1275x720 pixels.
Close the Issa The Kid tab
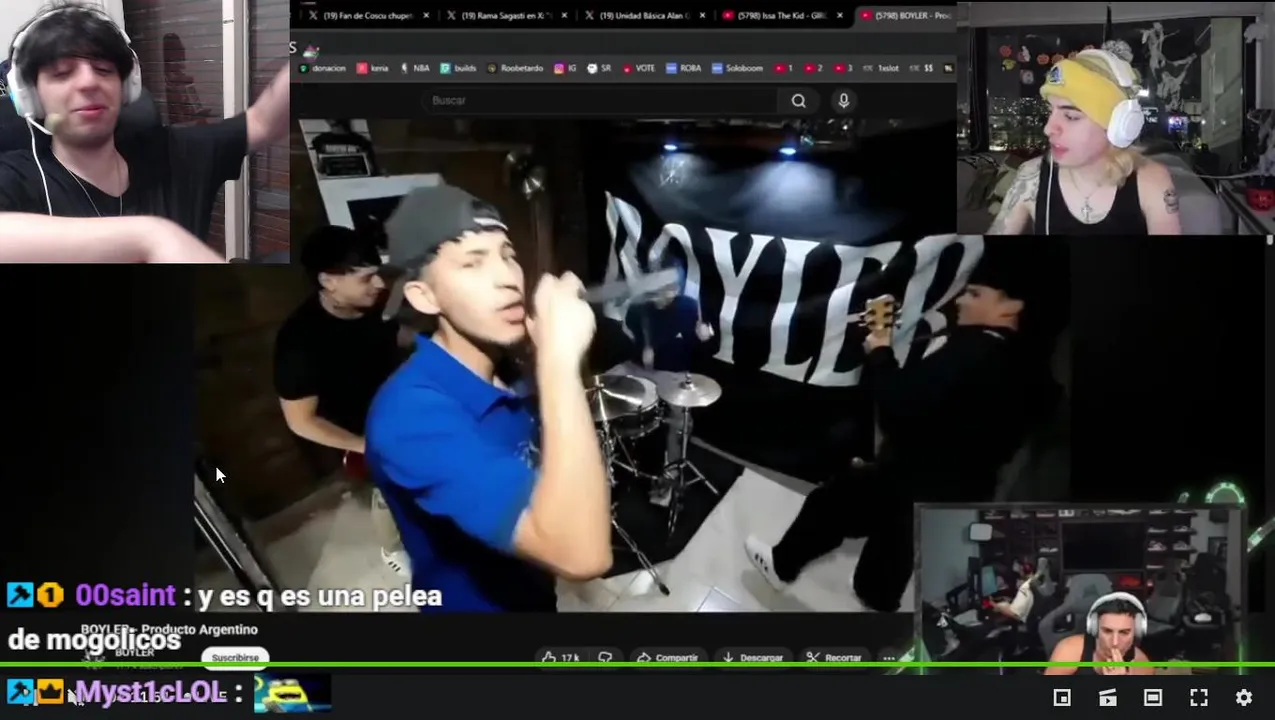tap(839, 15)
